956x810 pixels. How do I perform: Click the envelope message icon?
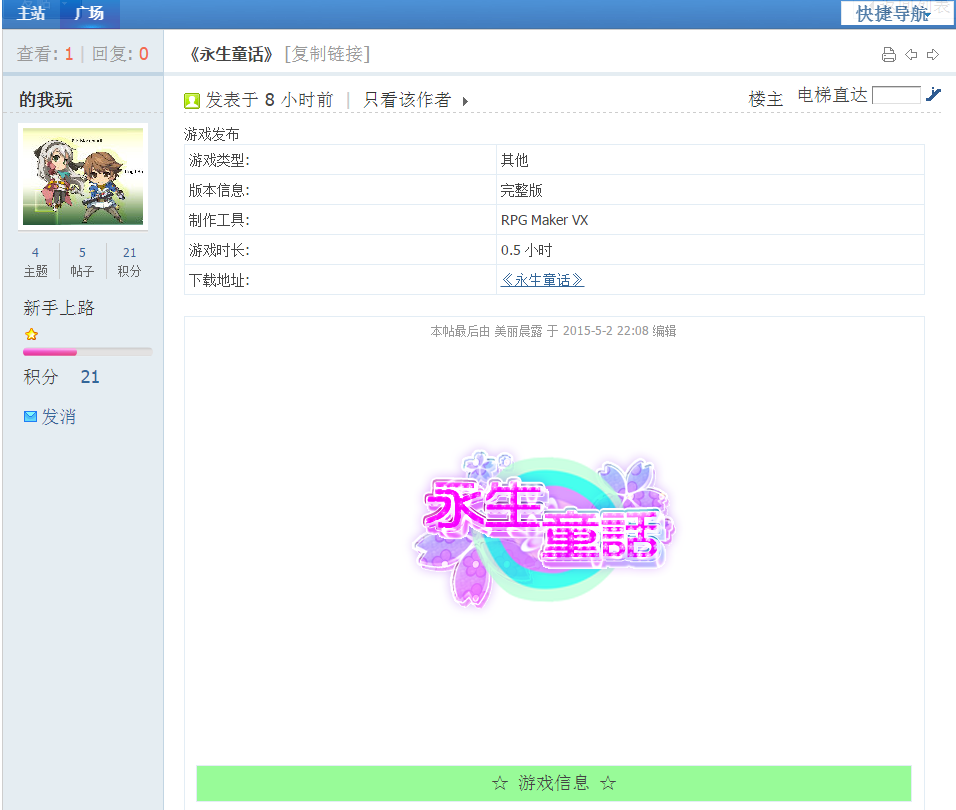point(30,417)
